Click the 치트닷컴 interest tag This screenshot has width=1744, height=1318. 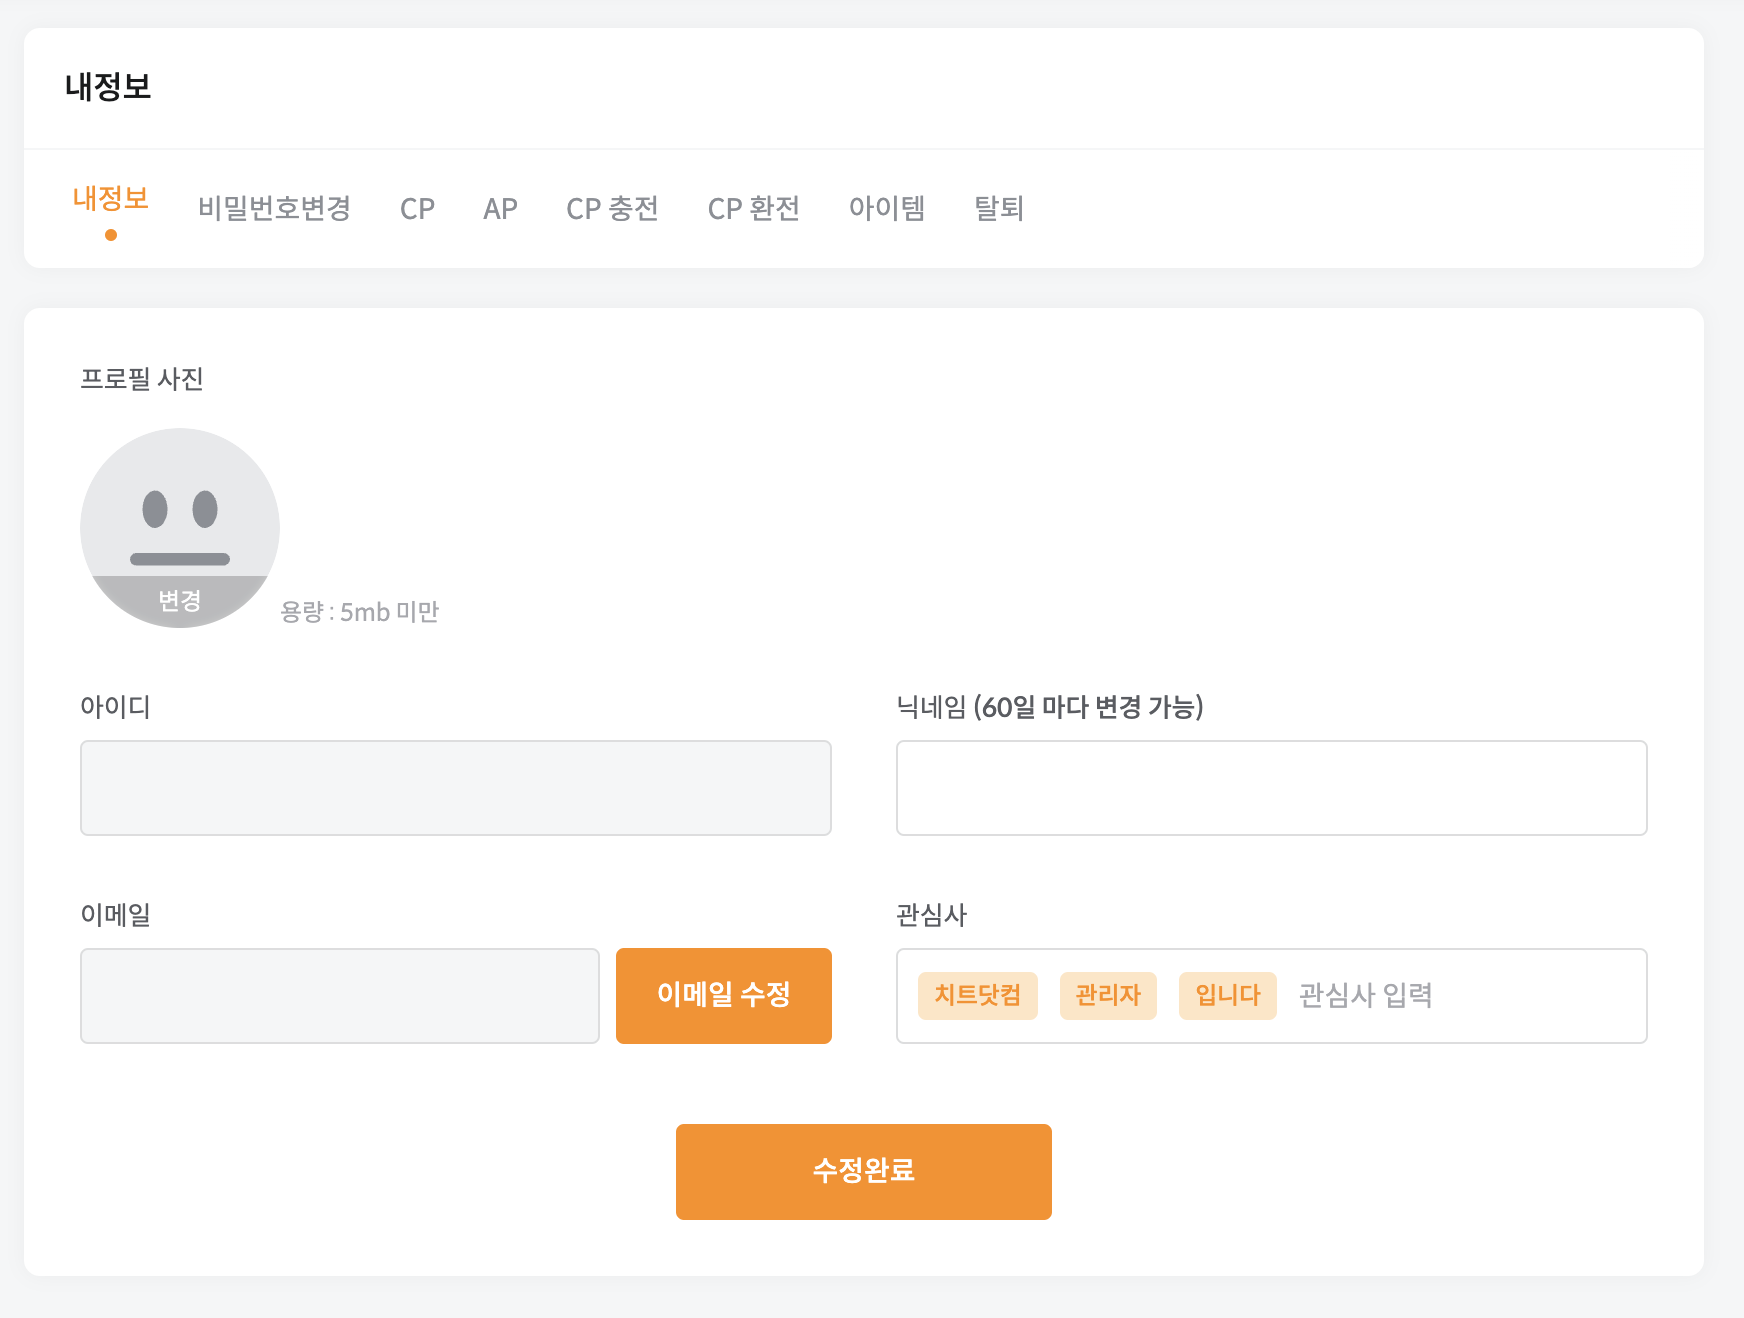point(978,996)
